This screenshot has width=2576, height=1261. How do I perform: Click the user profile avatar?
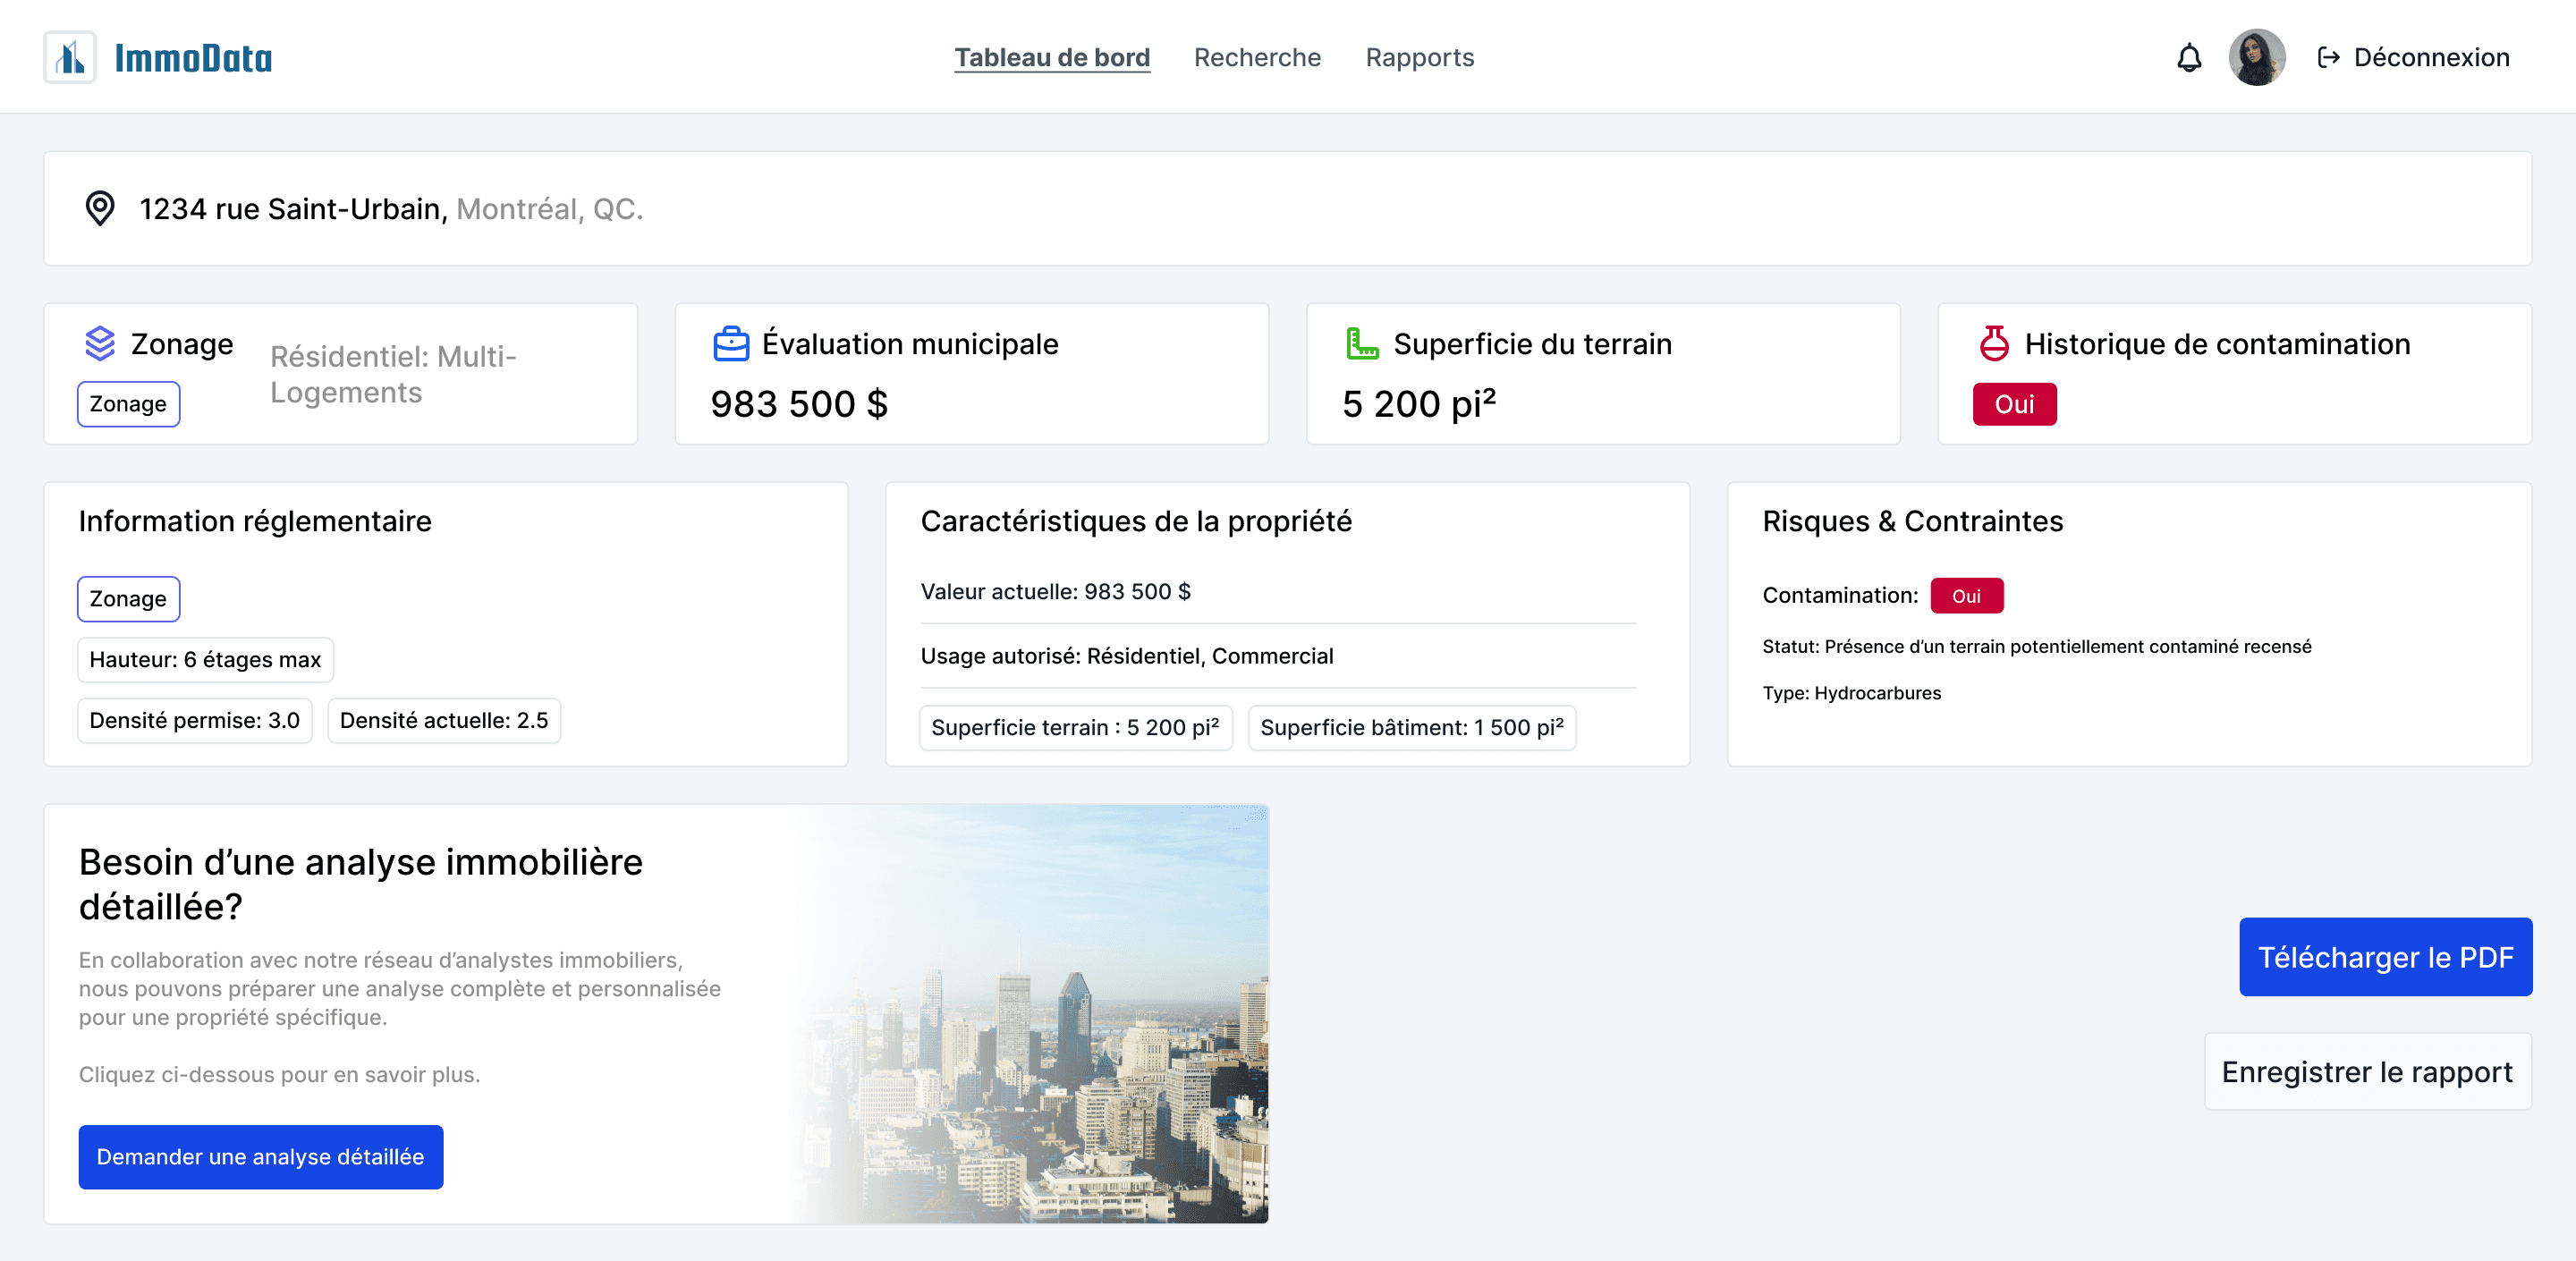click(2256, 58)
